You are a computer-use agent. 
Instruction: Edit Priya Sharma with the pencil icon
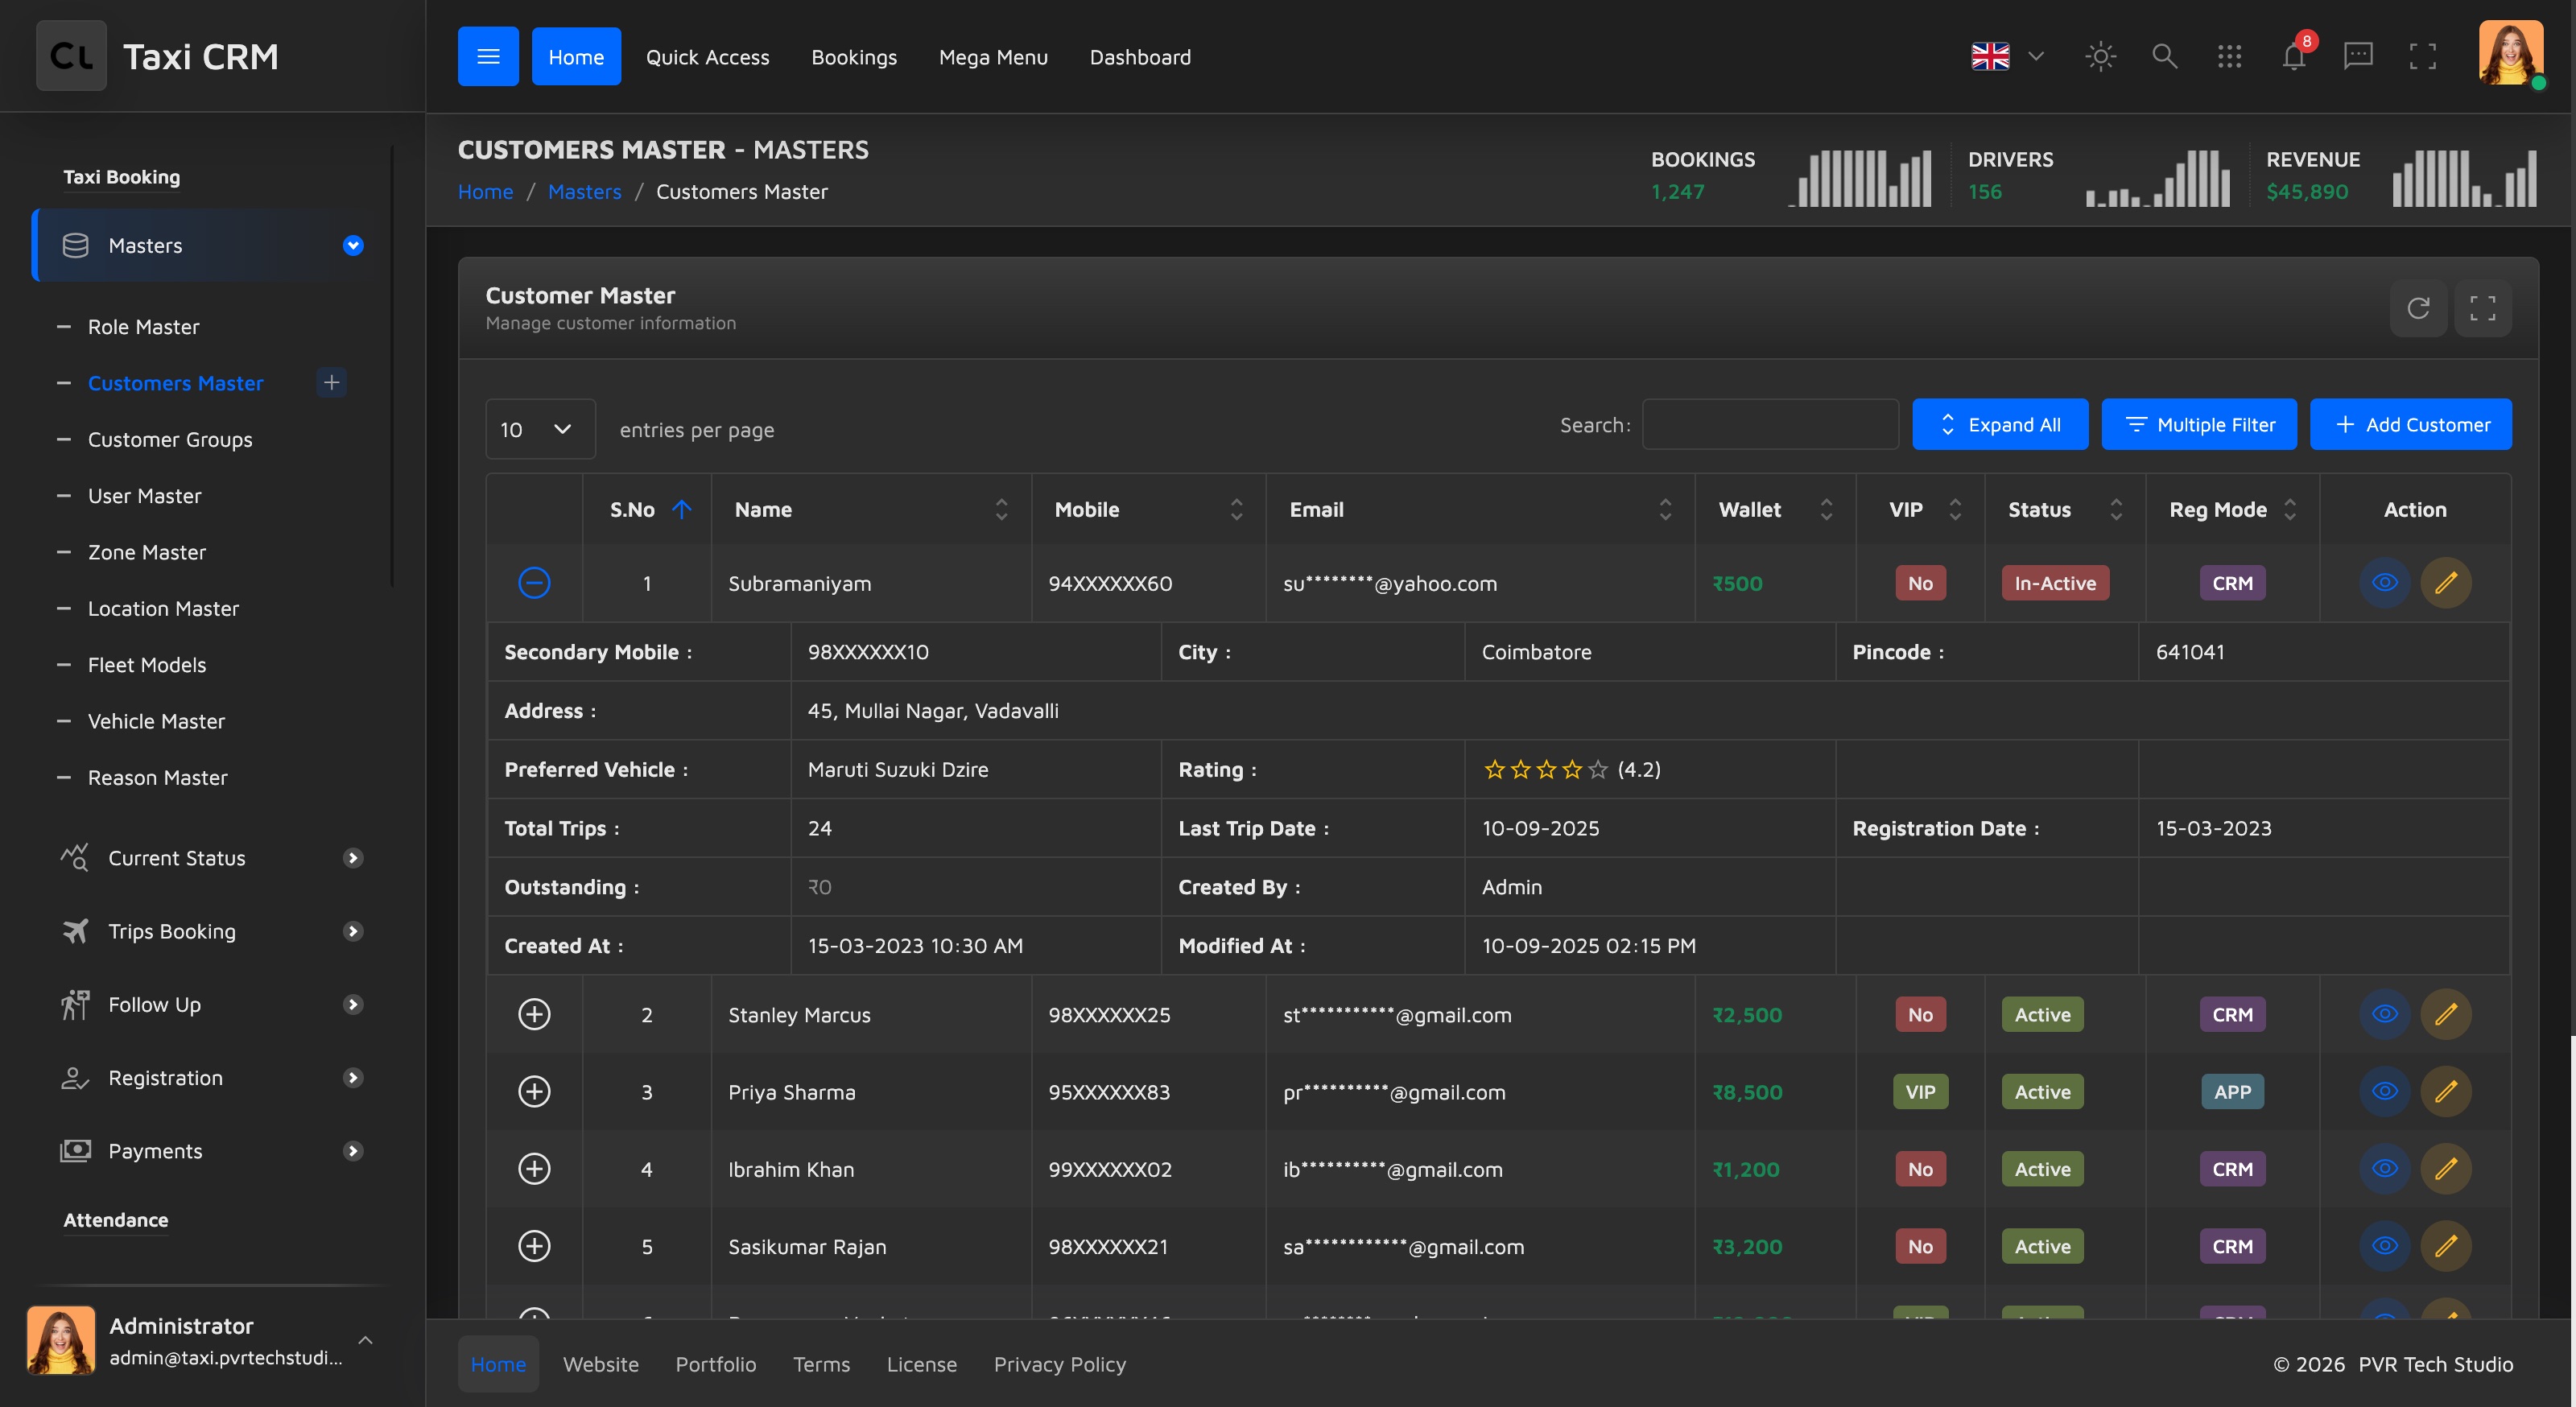(x=2445, y=1091)
